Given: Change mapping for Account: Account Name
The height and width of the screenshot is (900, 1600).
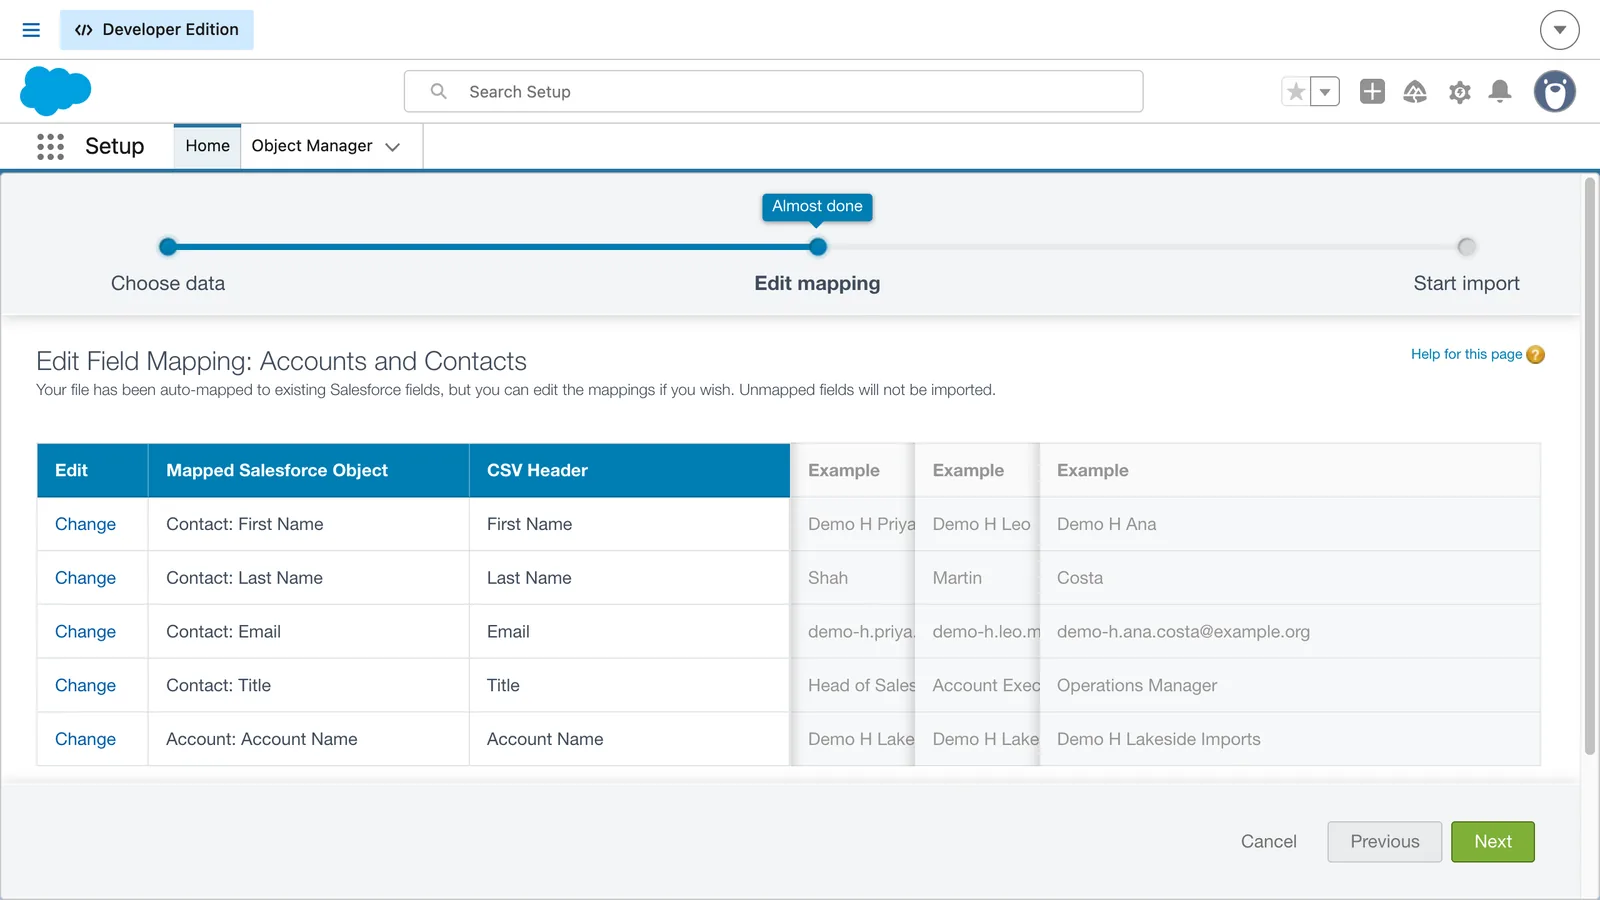Looking at the screenshot, I should 85,739.
